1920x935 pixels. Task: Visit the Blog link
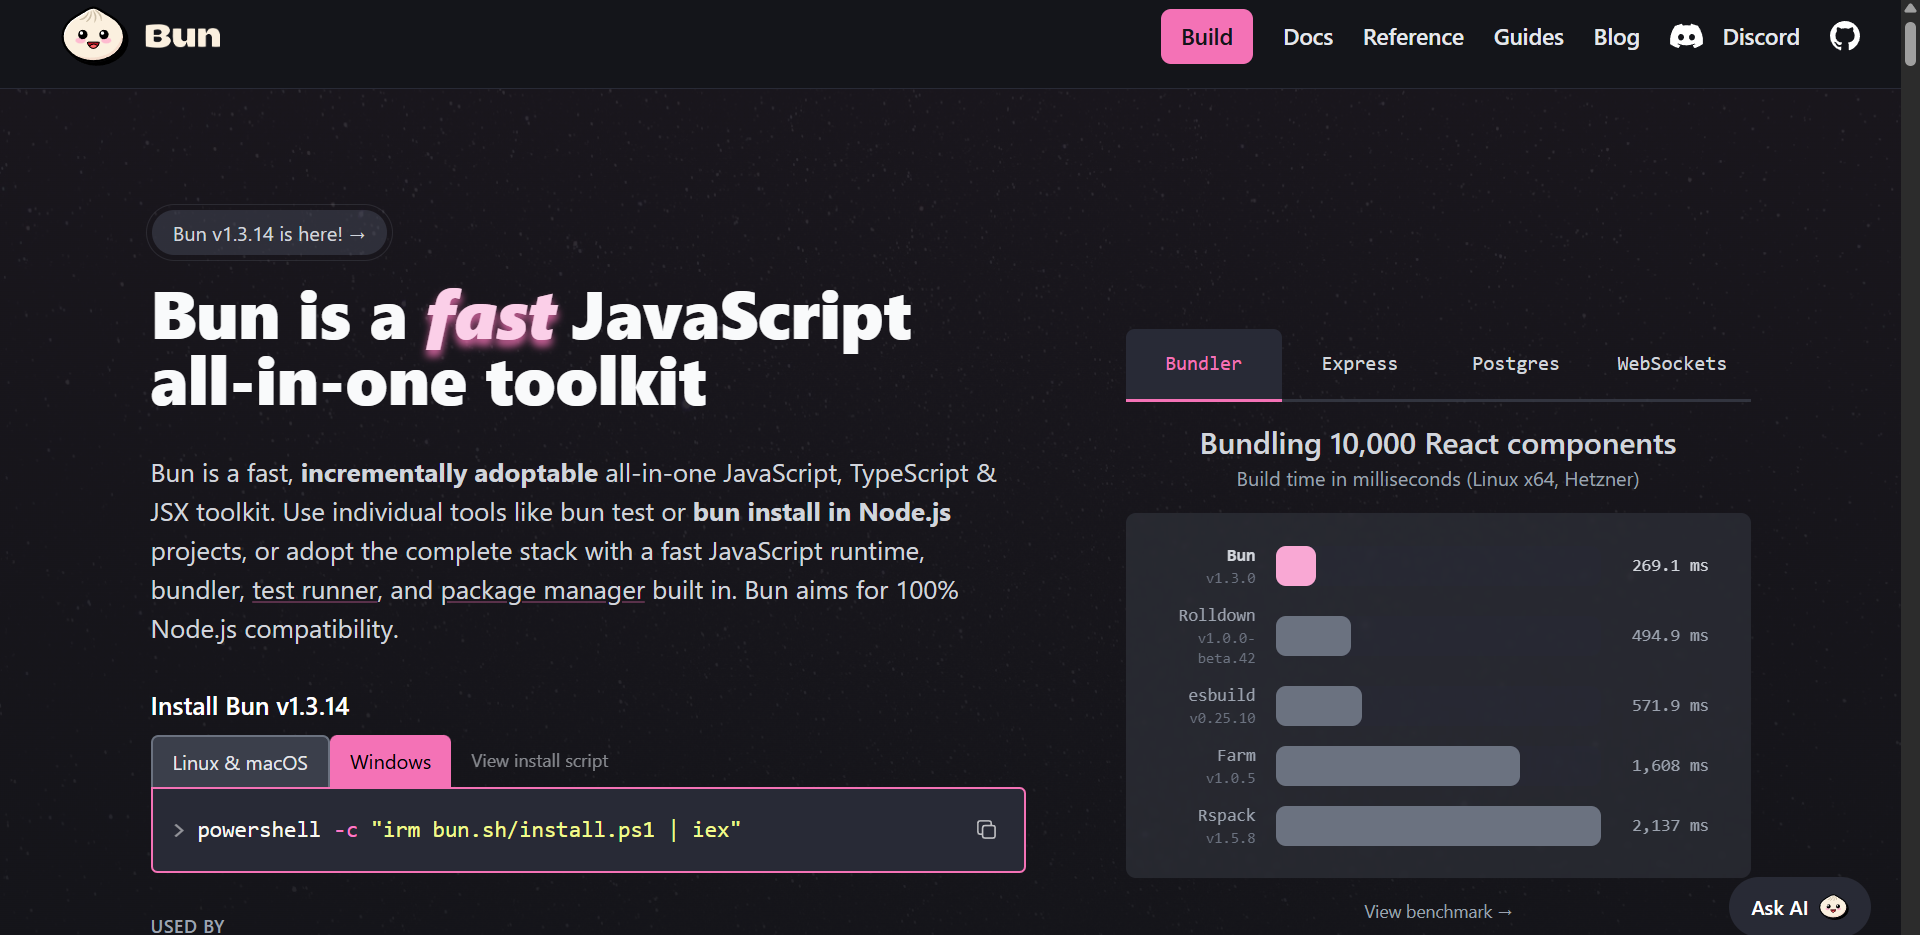(x=1616, y=37)
